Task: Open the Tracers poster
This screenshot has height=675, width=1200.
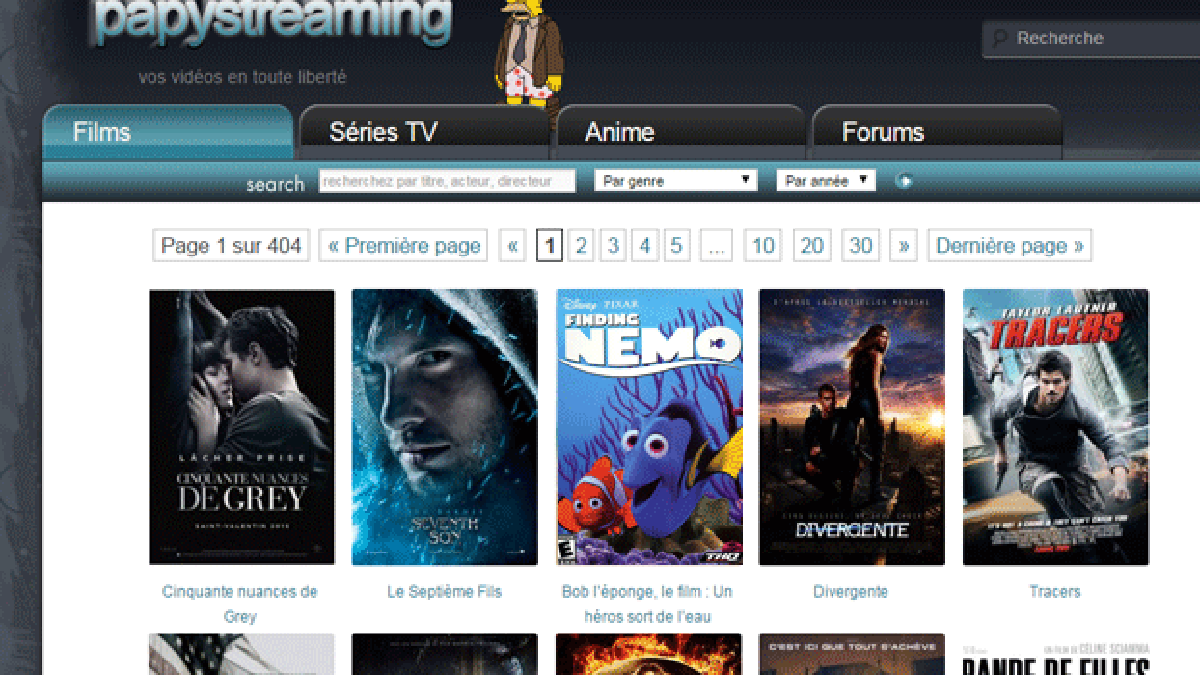Action: pos(1055,427)
